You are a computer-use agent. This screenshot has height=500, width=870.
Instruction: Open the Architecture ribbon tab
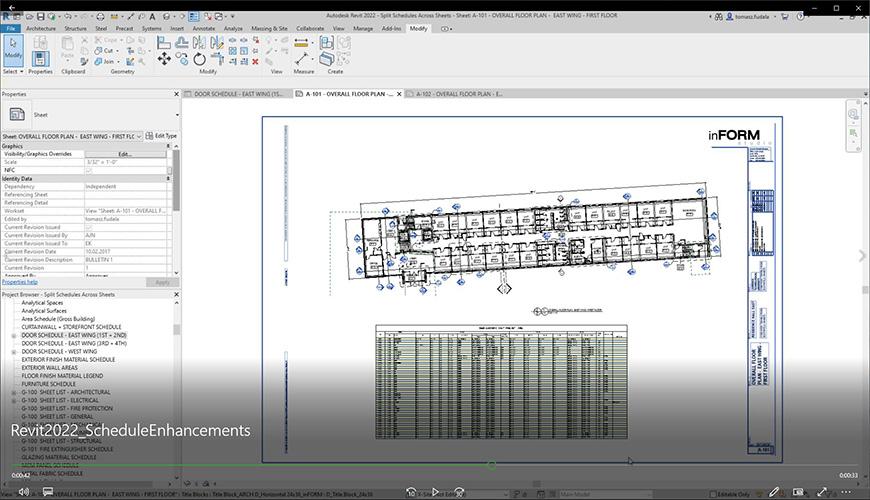[41, 28]
